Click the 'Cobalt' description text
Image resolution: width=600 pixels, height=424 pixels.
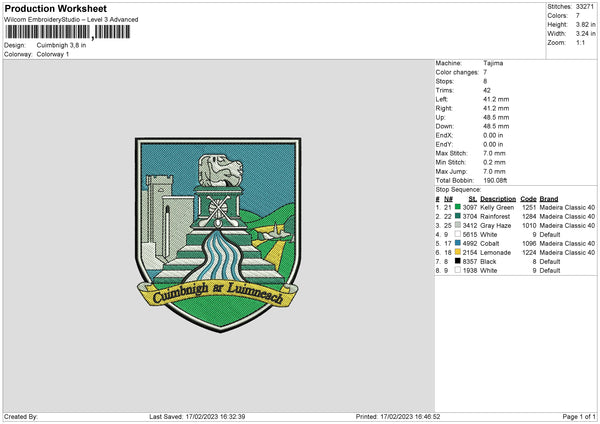tap(490, 243)
